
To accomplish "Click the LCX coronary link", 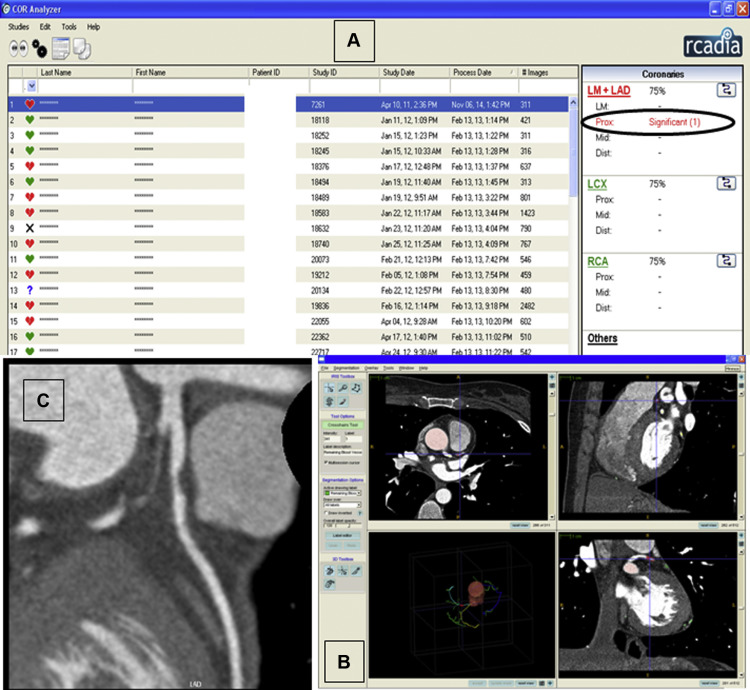I will click(598, 183).
